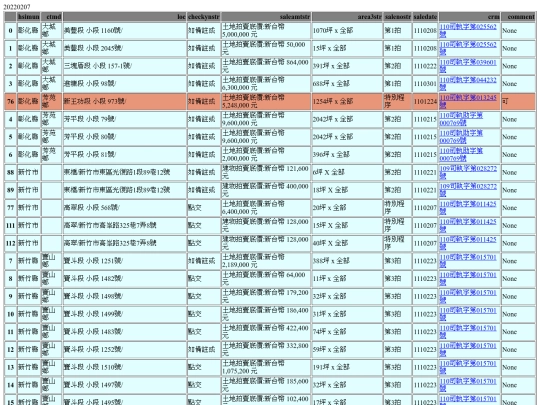This screenshot has height=405, width=540.
Task: Open the crm link in row 13
Action: tap(468, 367)
